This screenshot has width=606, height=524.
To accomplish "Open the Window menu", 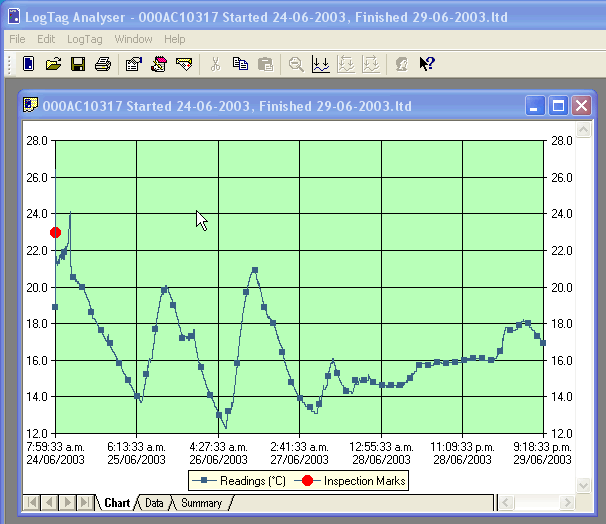I will point(133,39).
